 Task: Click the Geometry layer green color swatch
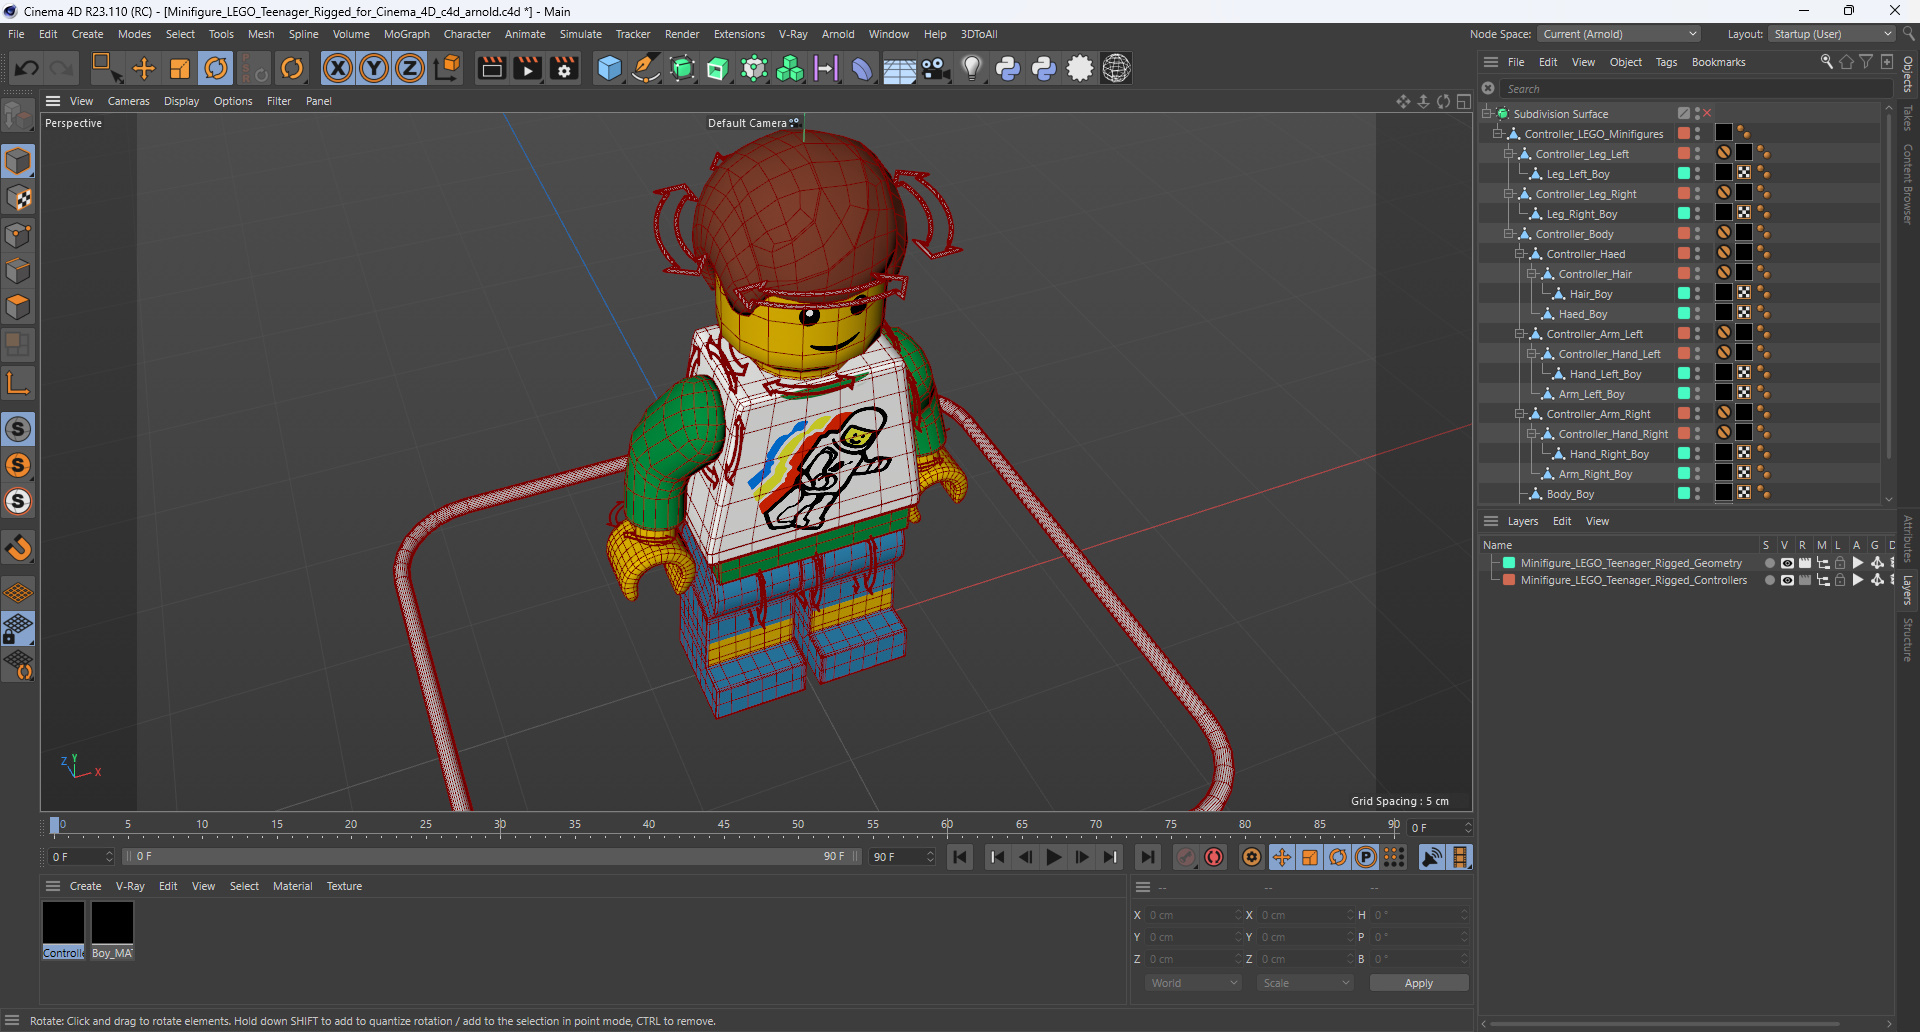pos(1509,563)
